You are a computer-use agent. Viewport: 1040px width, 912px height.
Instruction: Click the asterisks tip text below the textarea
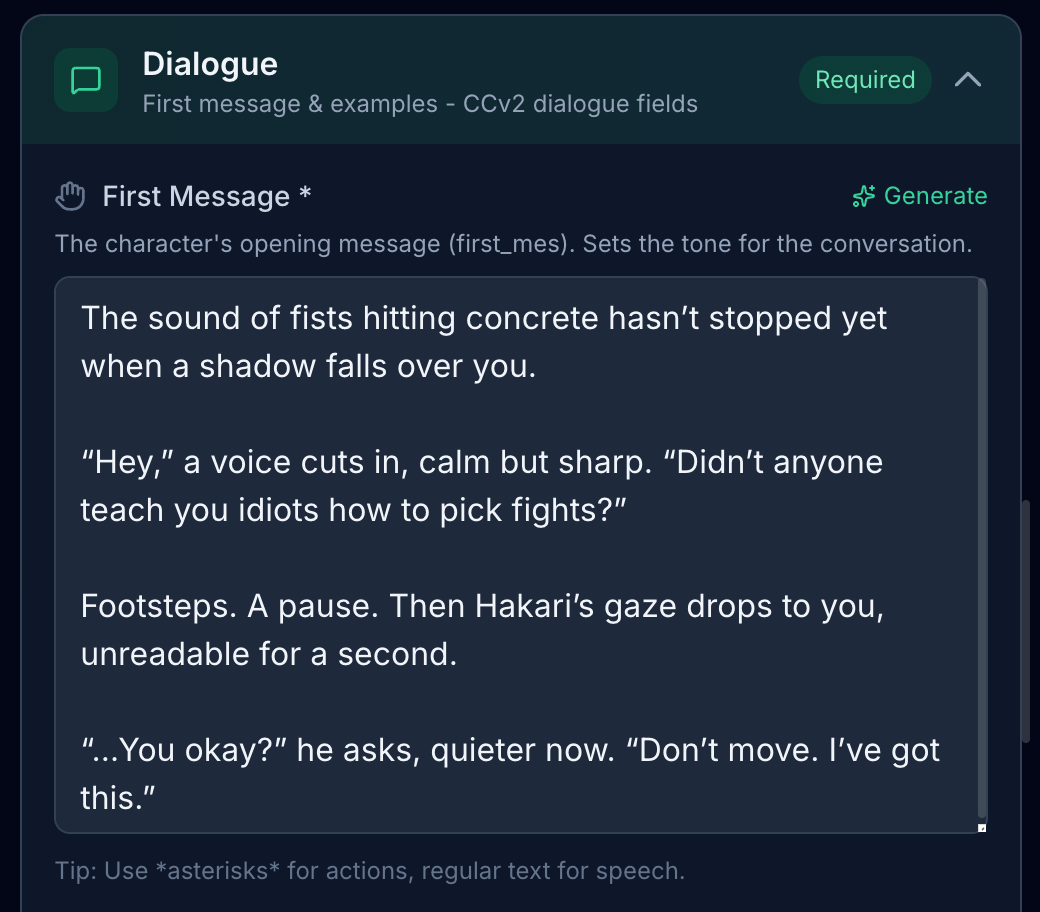[370, 870]
